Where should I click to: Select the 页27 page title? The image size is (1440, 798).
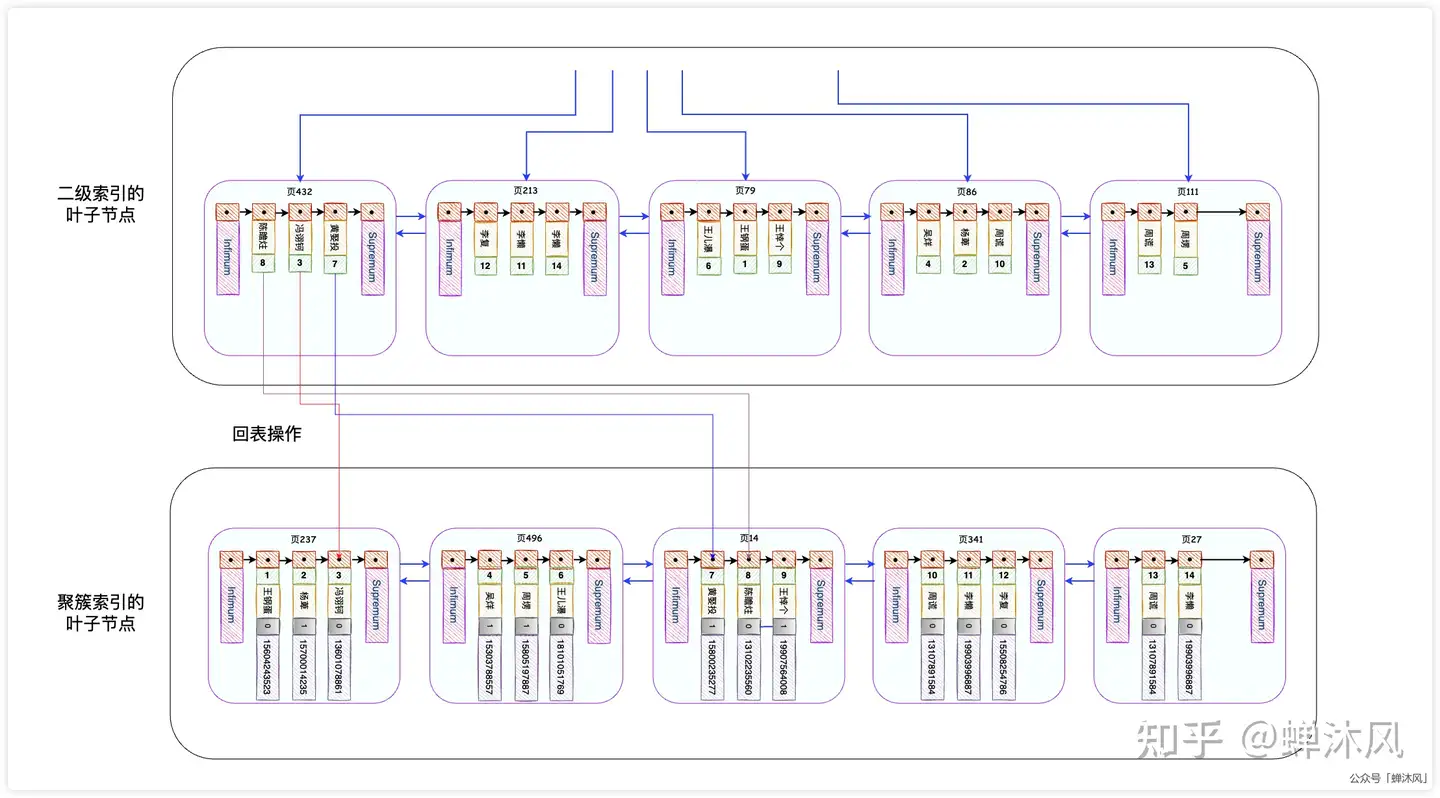(1192, 538)
